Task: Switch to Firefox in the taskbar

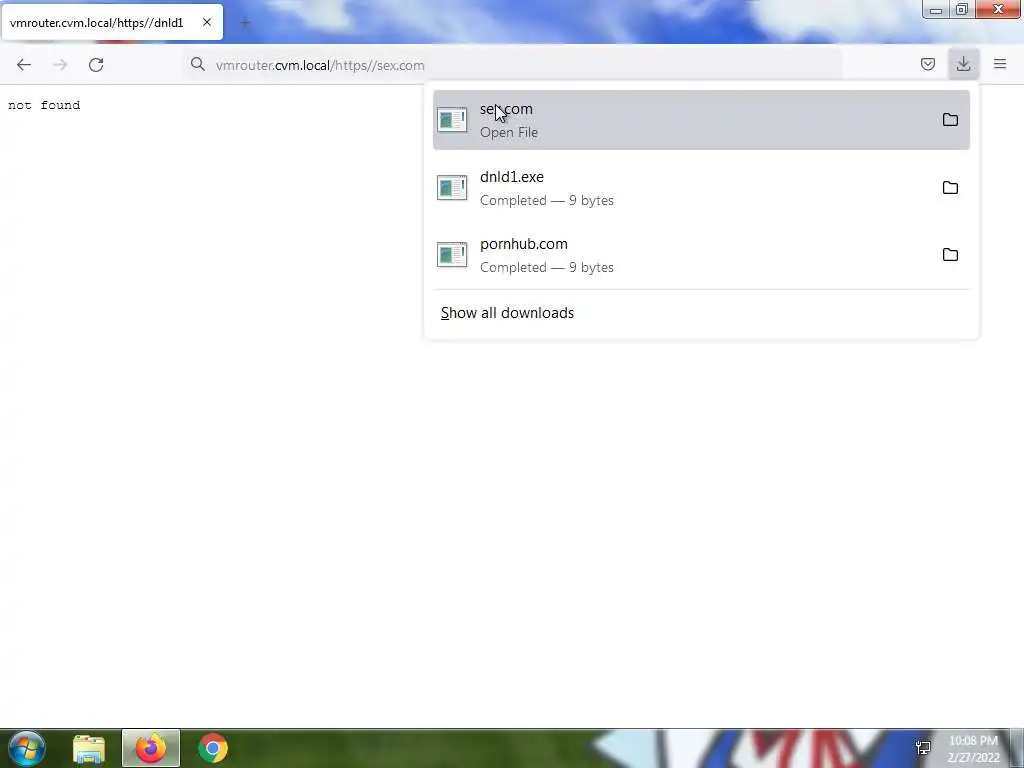Action: pos(151,748)
